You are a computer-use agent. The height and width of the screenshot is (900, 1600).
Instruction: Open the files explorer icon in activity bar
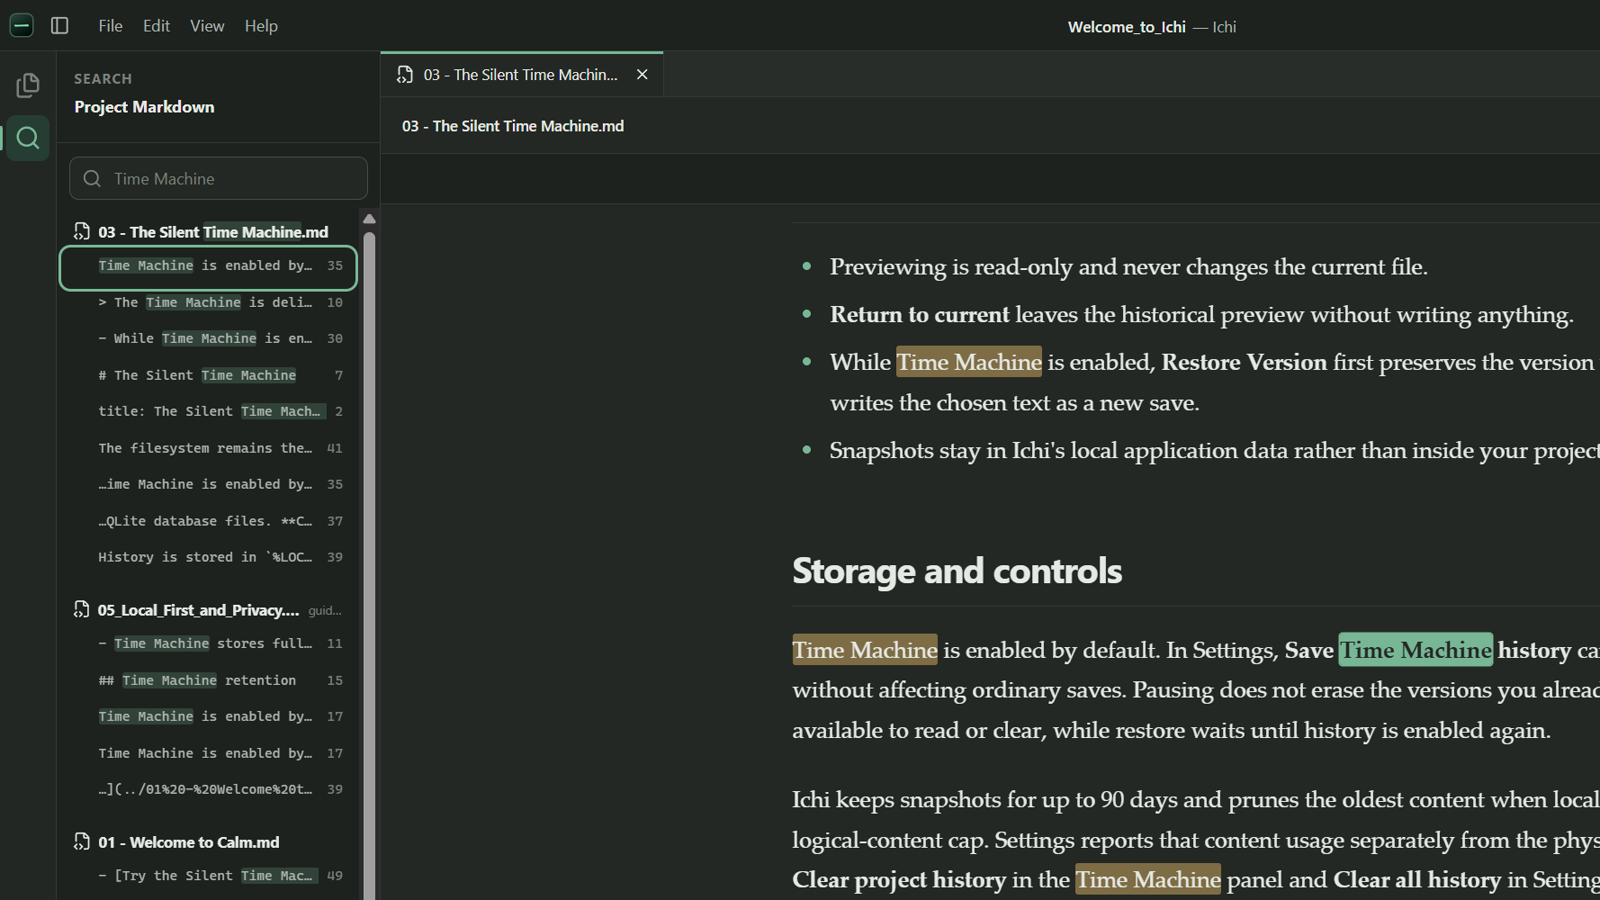point(28,85)
